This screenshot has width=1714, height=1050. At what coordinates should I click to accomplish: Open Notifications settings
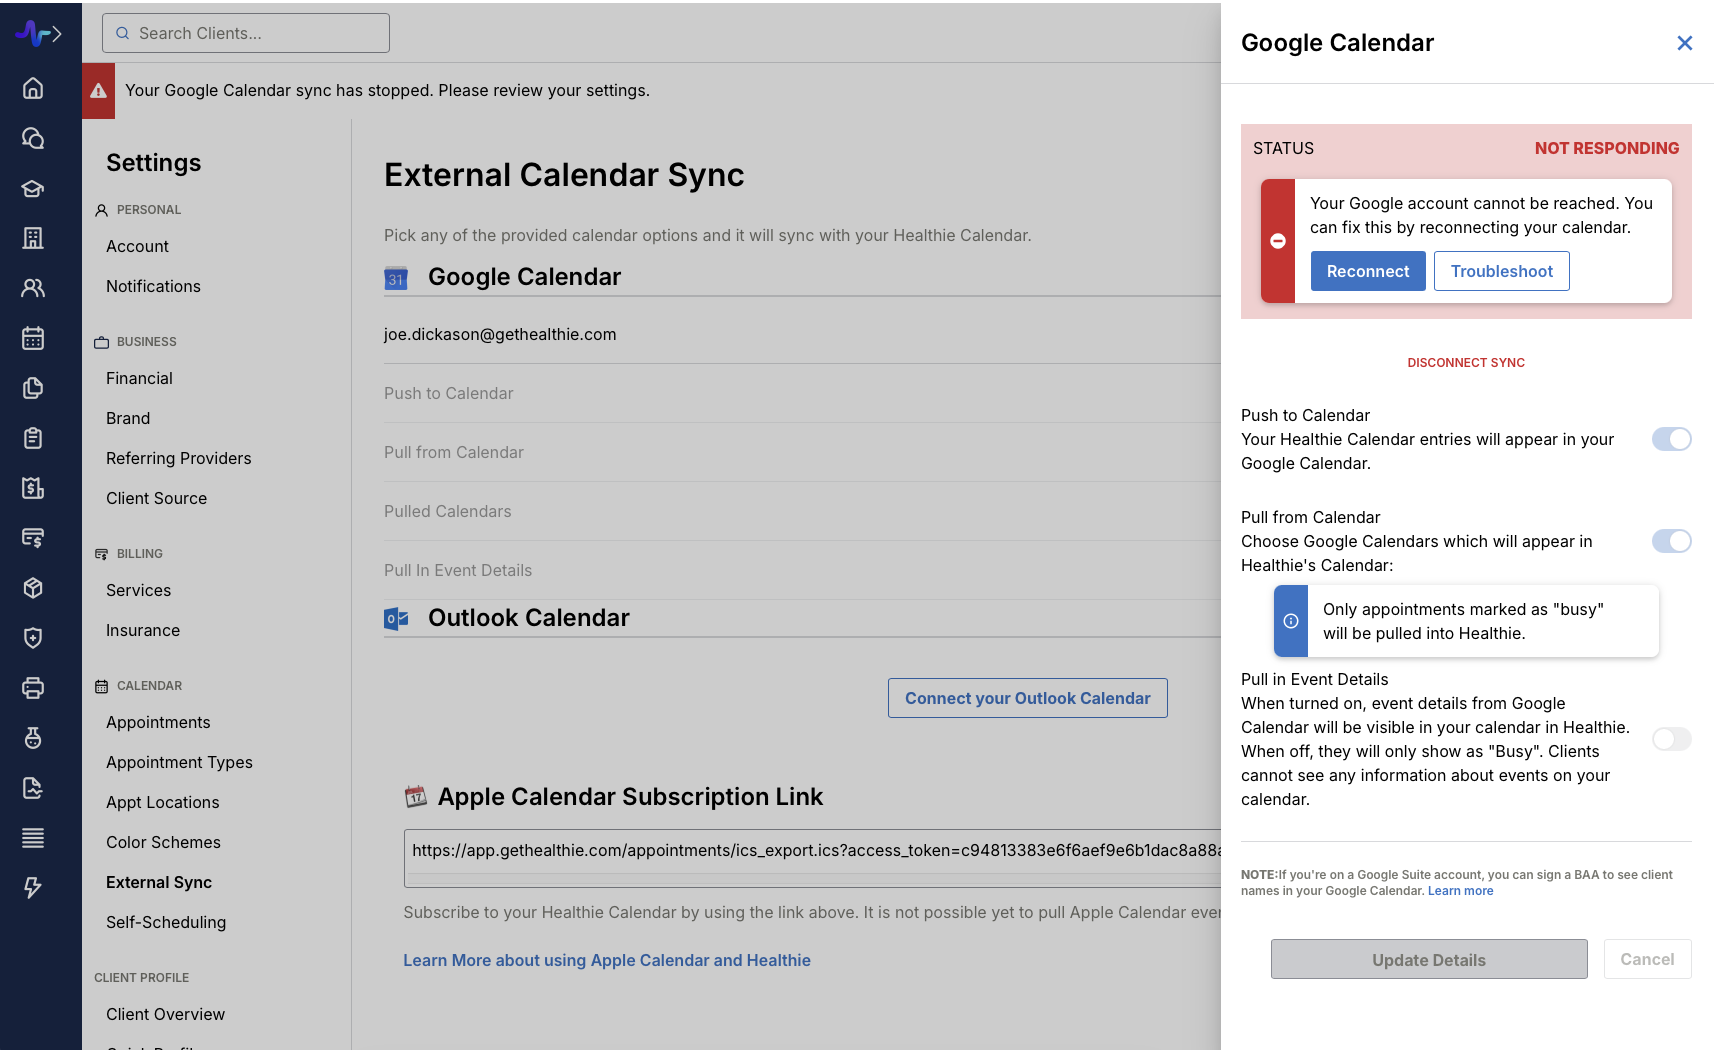click(153, 286)
